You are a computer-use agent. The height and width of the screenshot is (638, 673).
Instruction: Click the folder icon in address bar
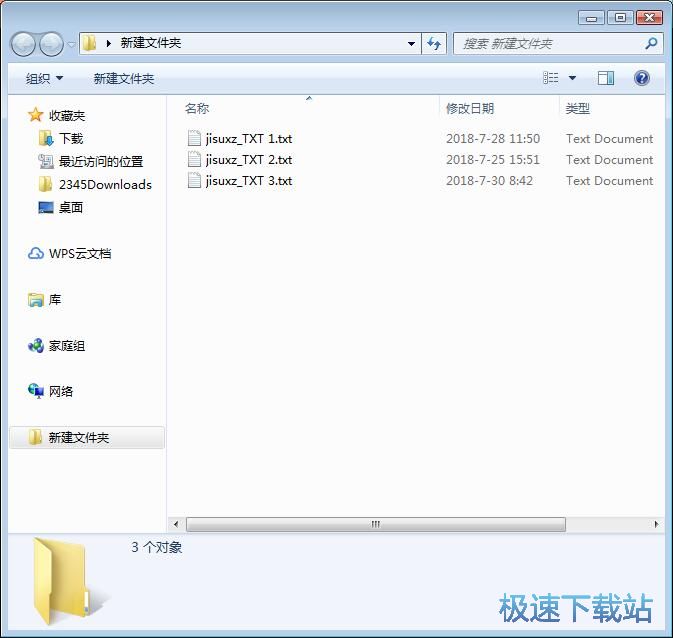coord(89,43)
